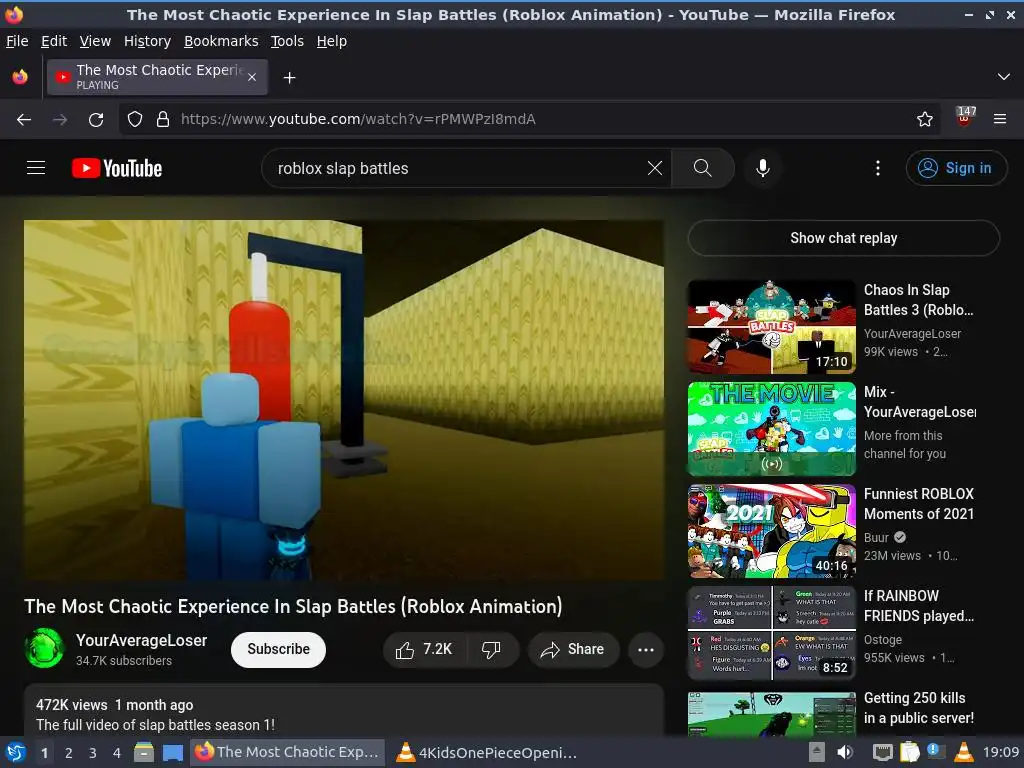Viewport: 1024px width, 768px height.
Task: Open the Help menu
Action: point(332,41)
